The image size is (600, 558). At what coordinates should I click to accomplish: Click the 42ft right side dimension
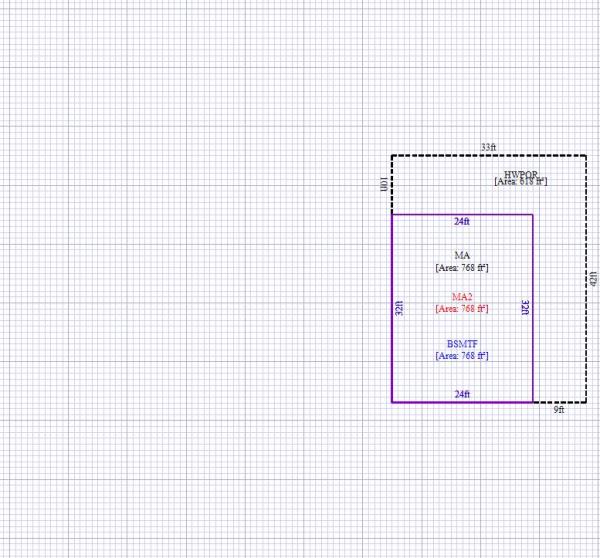[592, 279]
